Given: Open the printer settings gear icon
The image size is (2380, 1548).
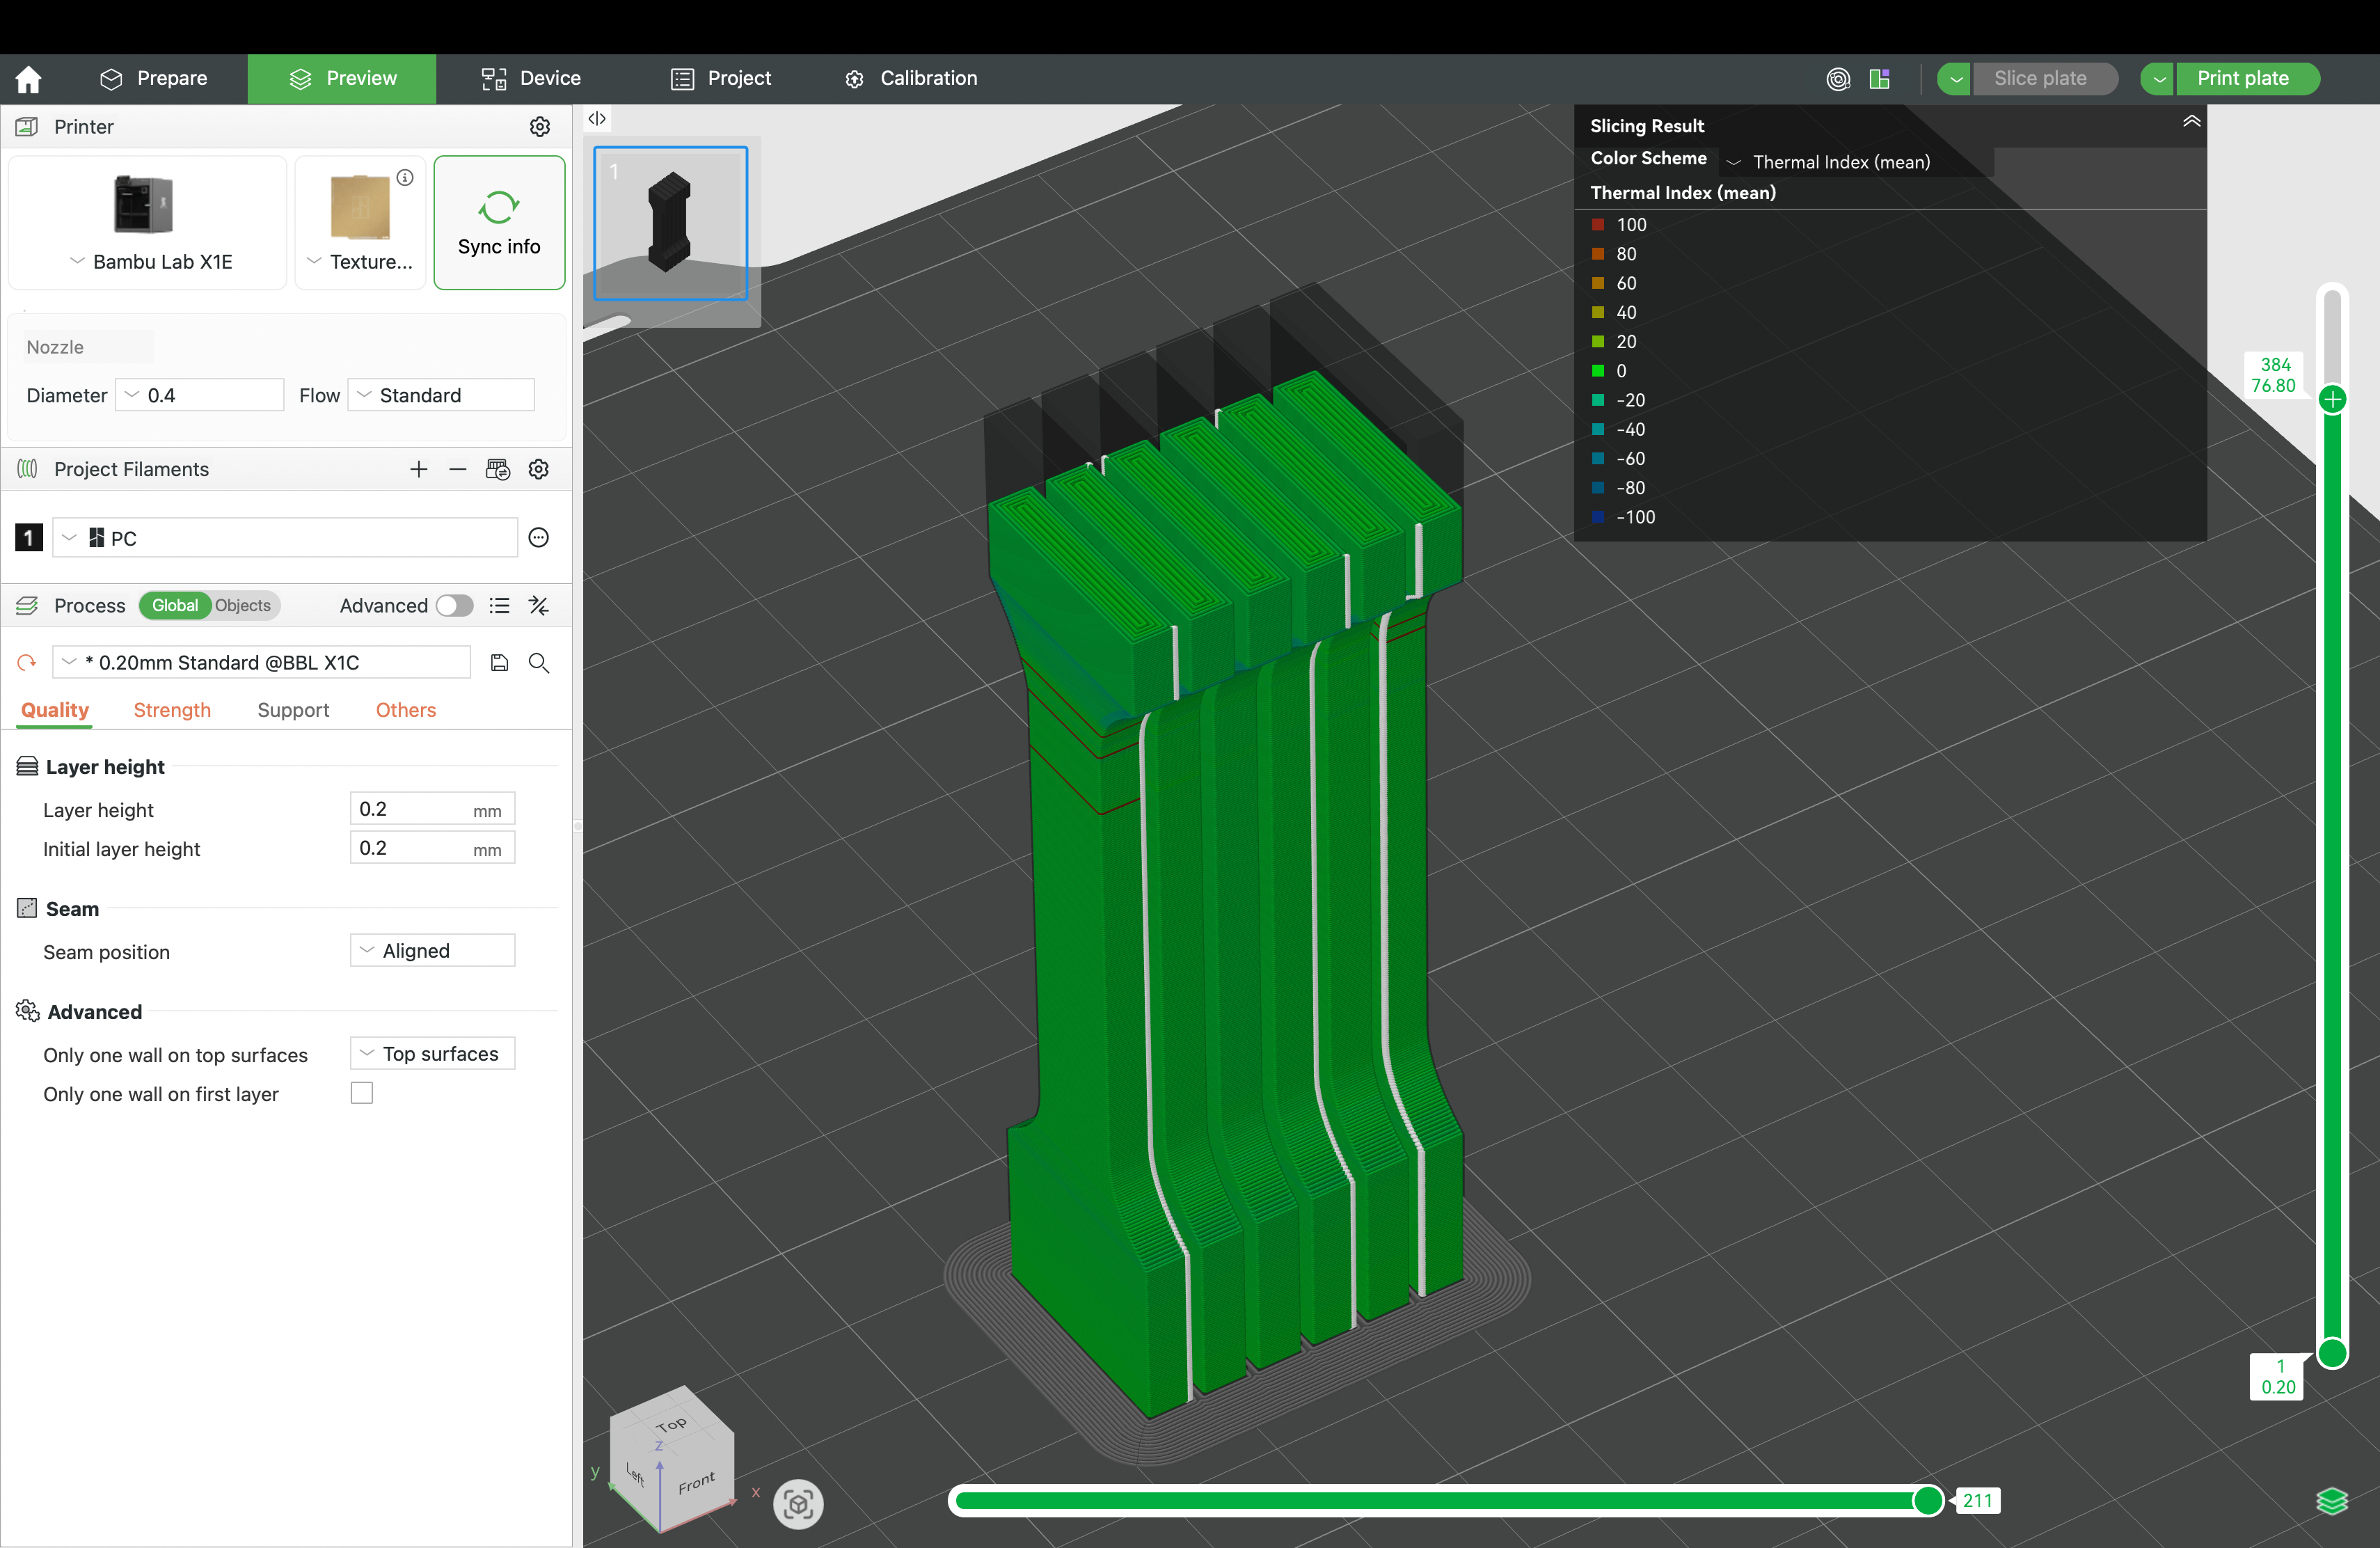Looking at the screenshot, I should 540,126.
